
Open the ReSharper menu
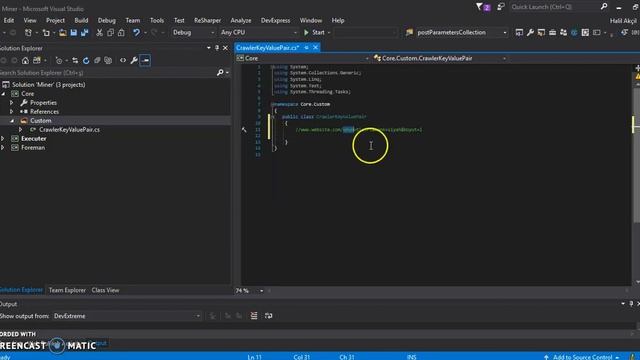[207, 20]
